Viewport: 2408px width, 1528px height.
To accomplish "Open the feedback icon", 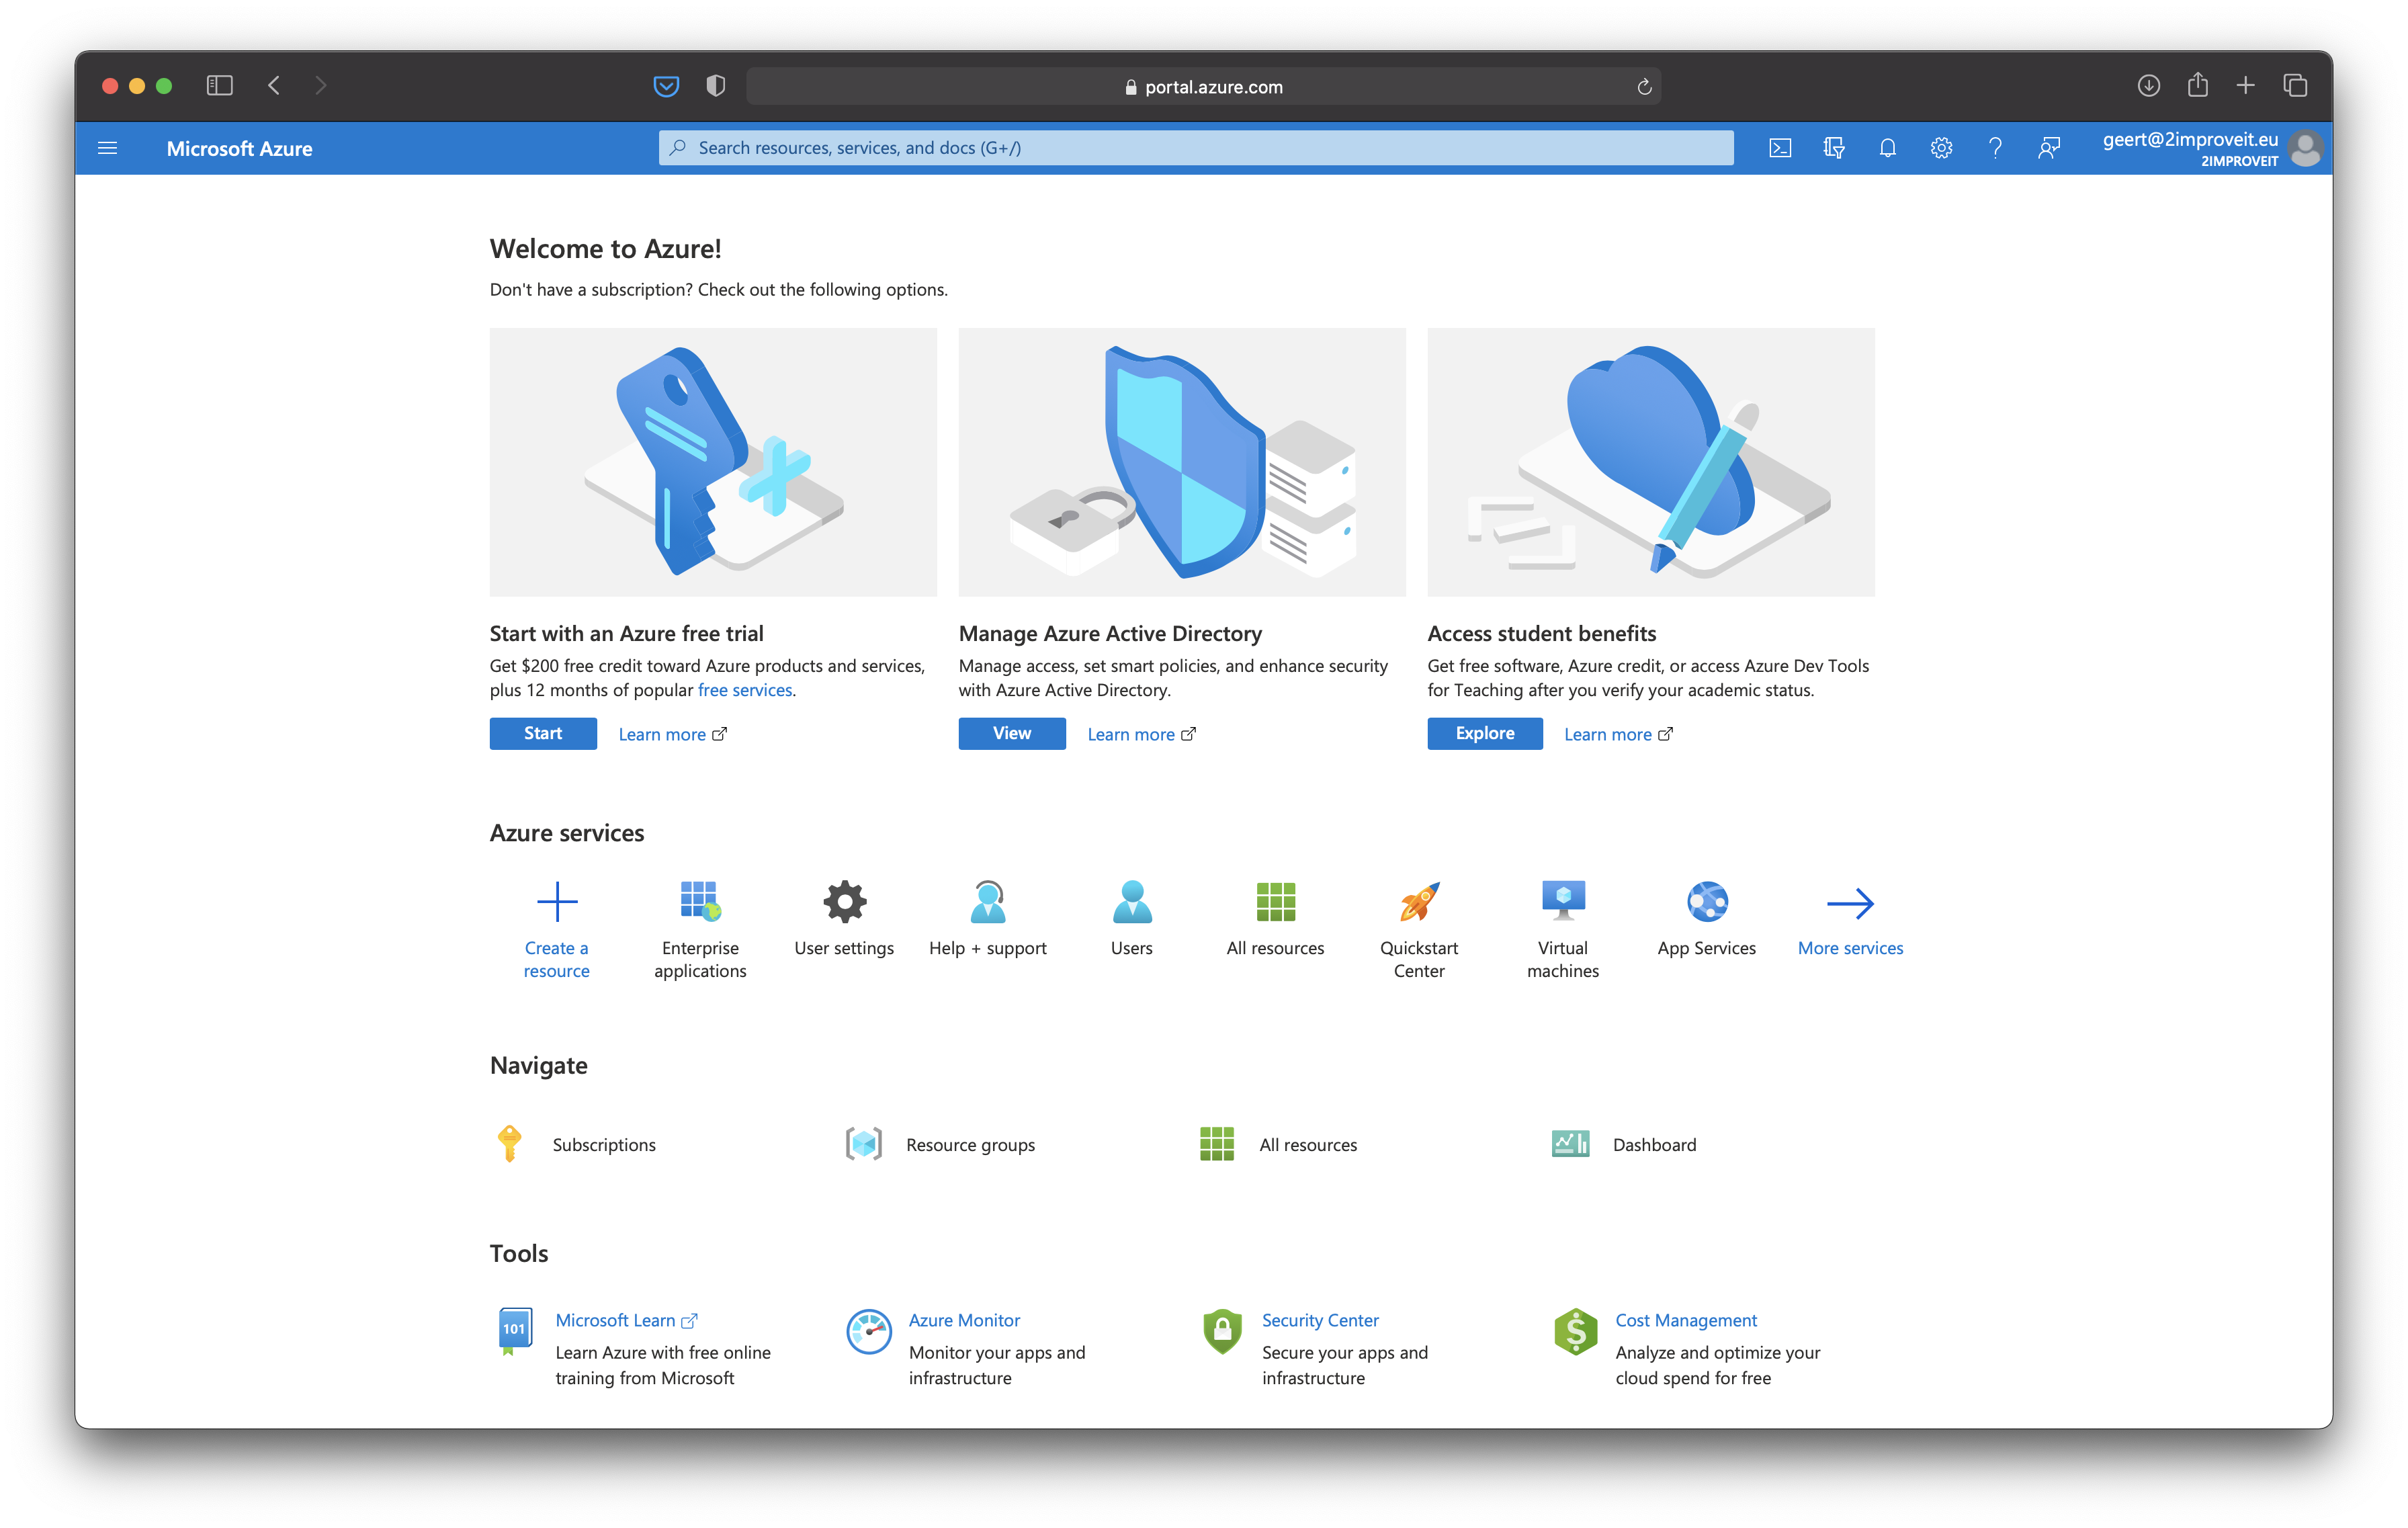I will click(2049, 148).
